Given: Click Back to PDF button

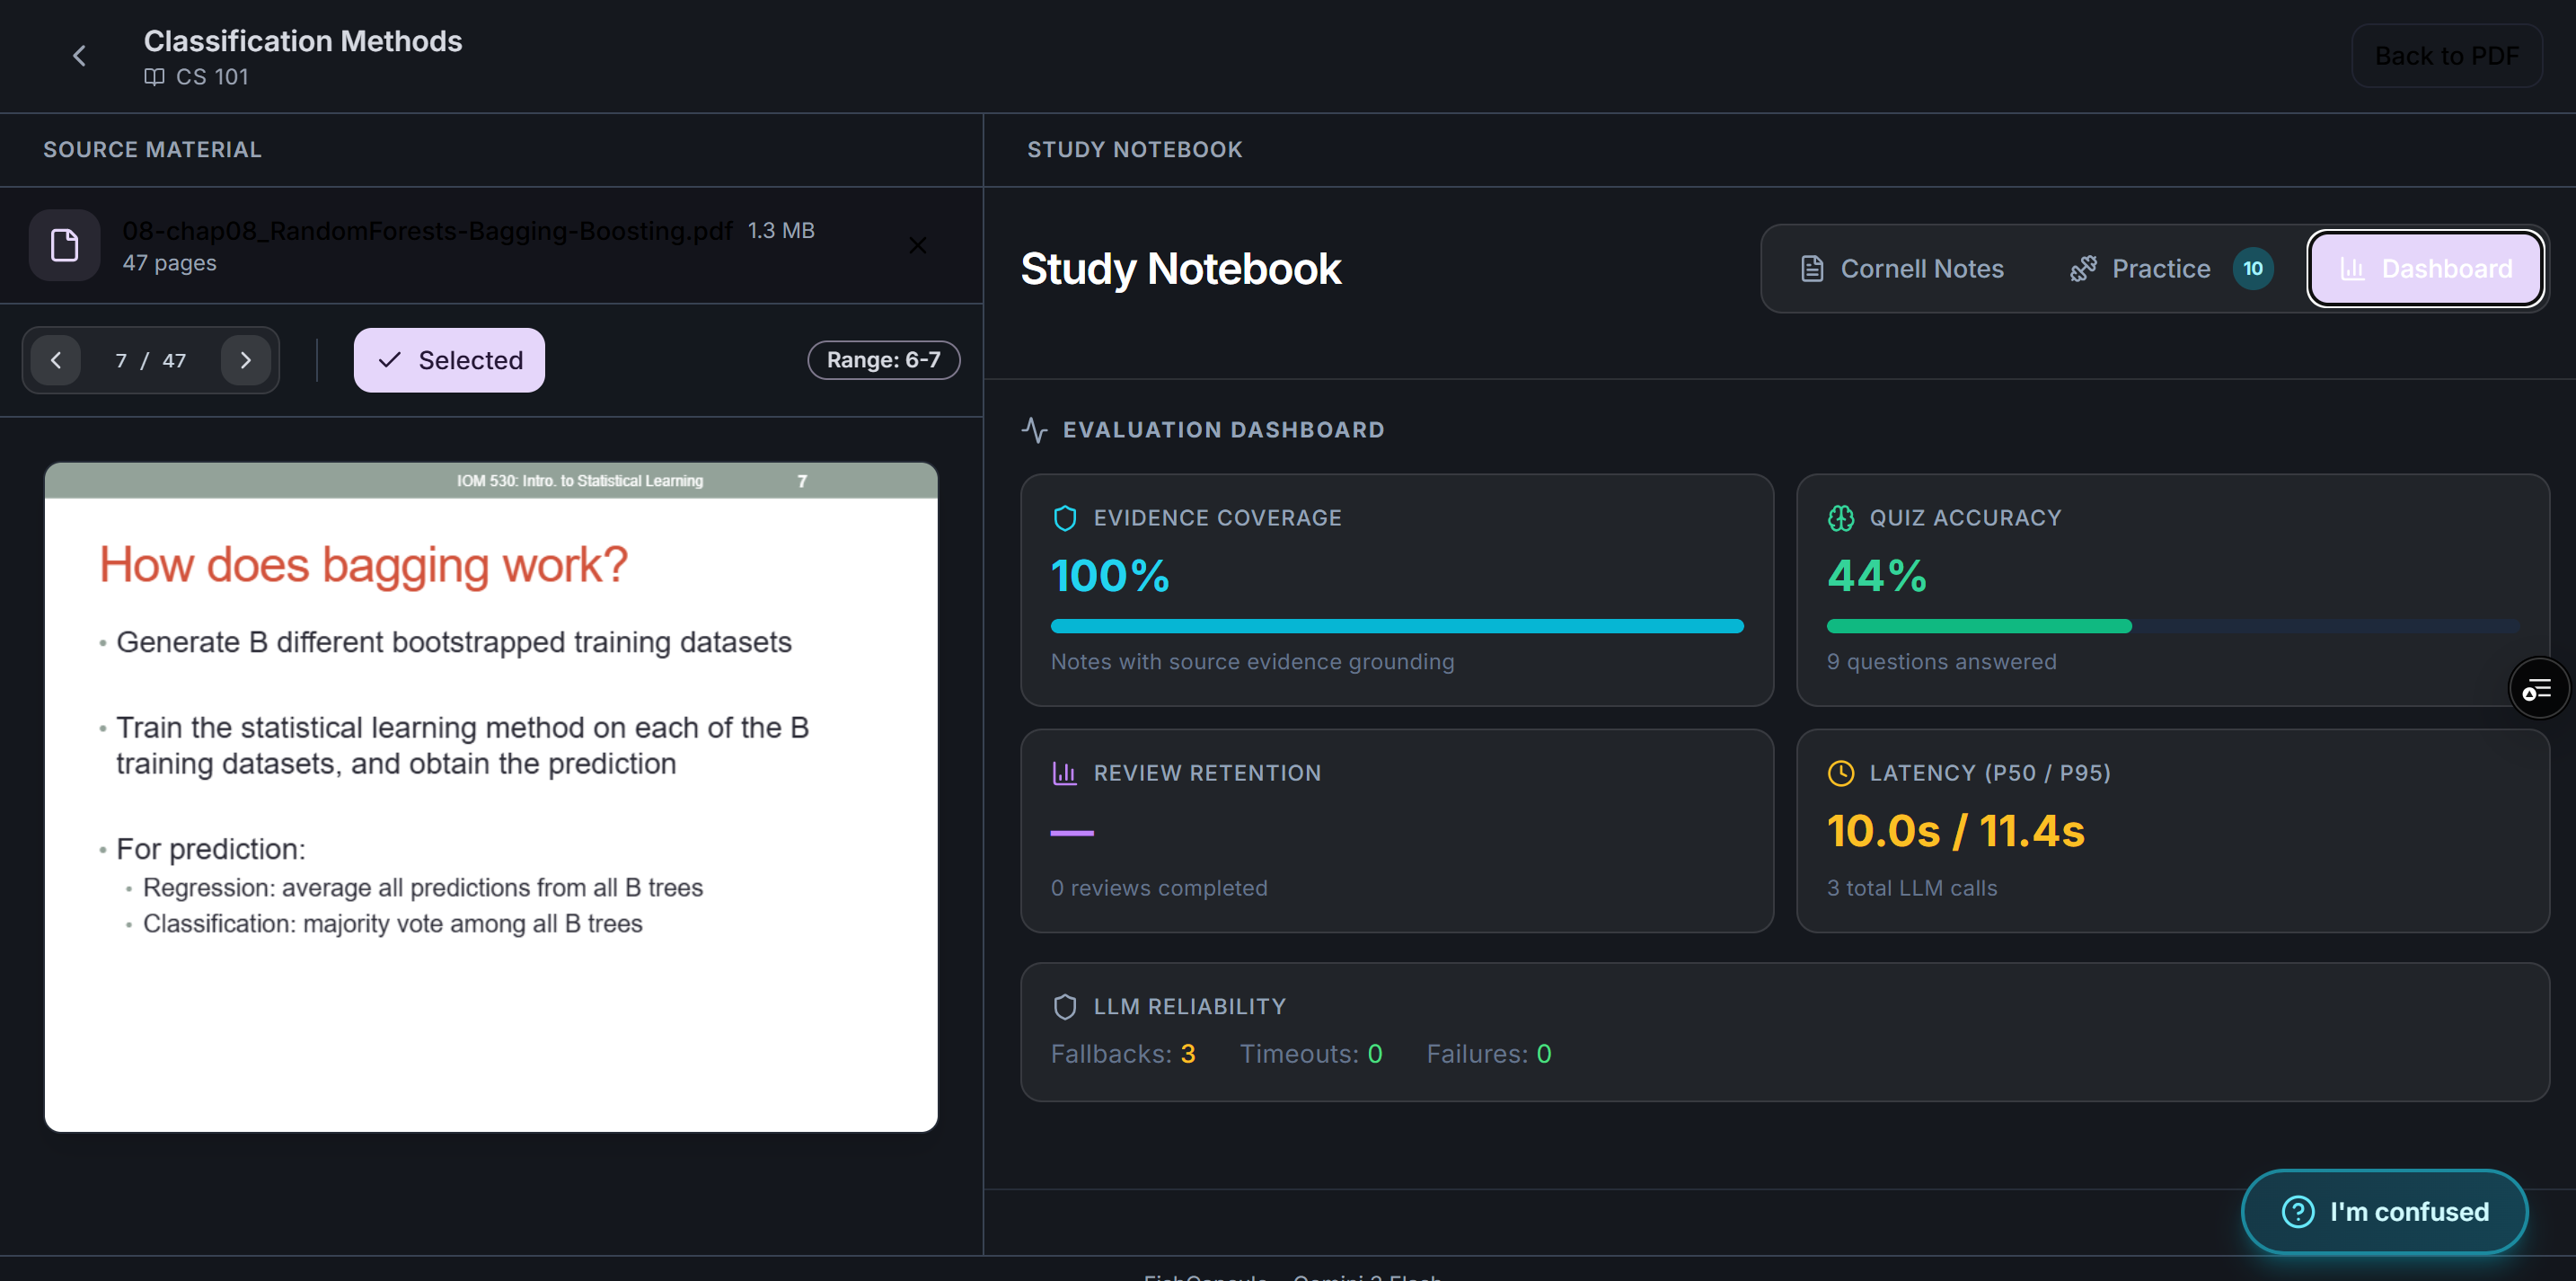Looking at the screenshot, I should pos(2446,56).
